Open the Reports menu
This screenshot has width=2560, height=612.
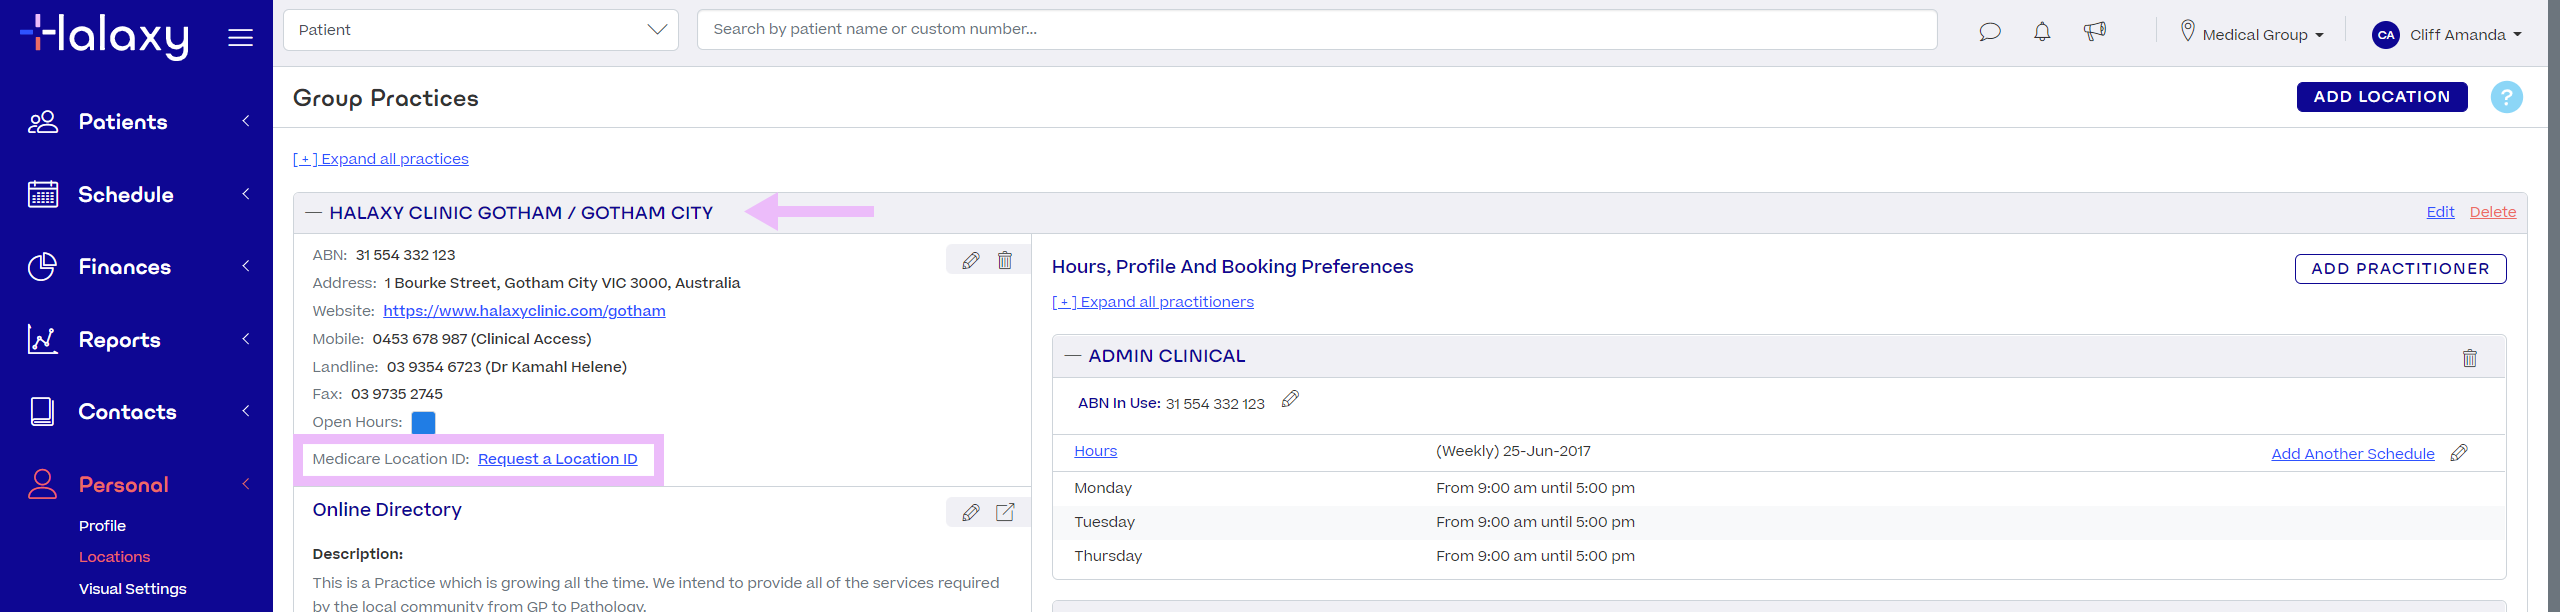120,340
